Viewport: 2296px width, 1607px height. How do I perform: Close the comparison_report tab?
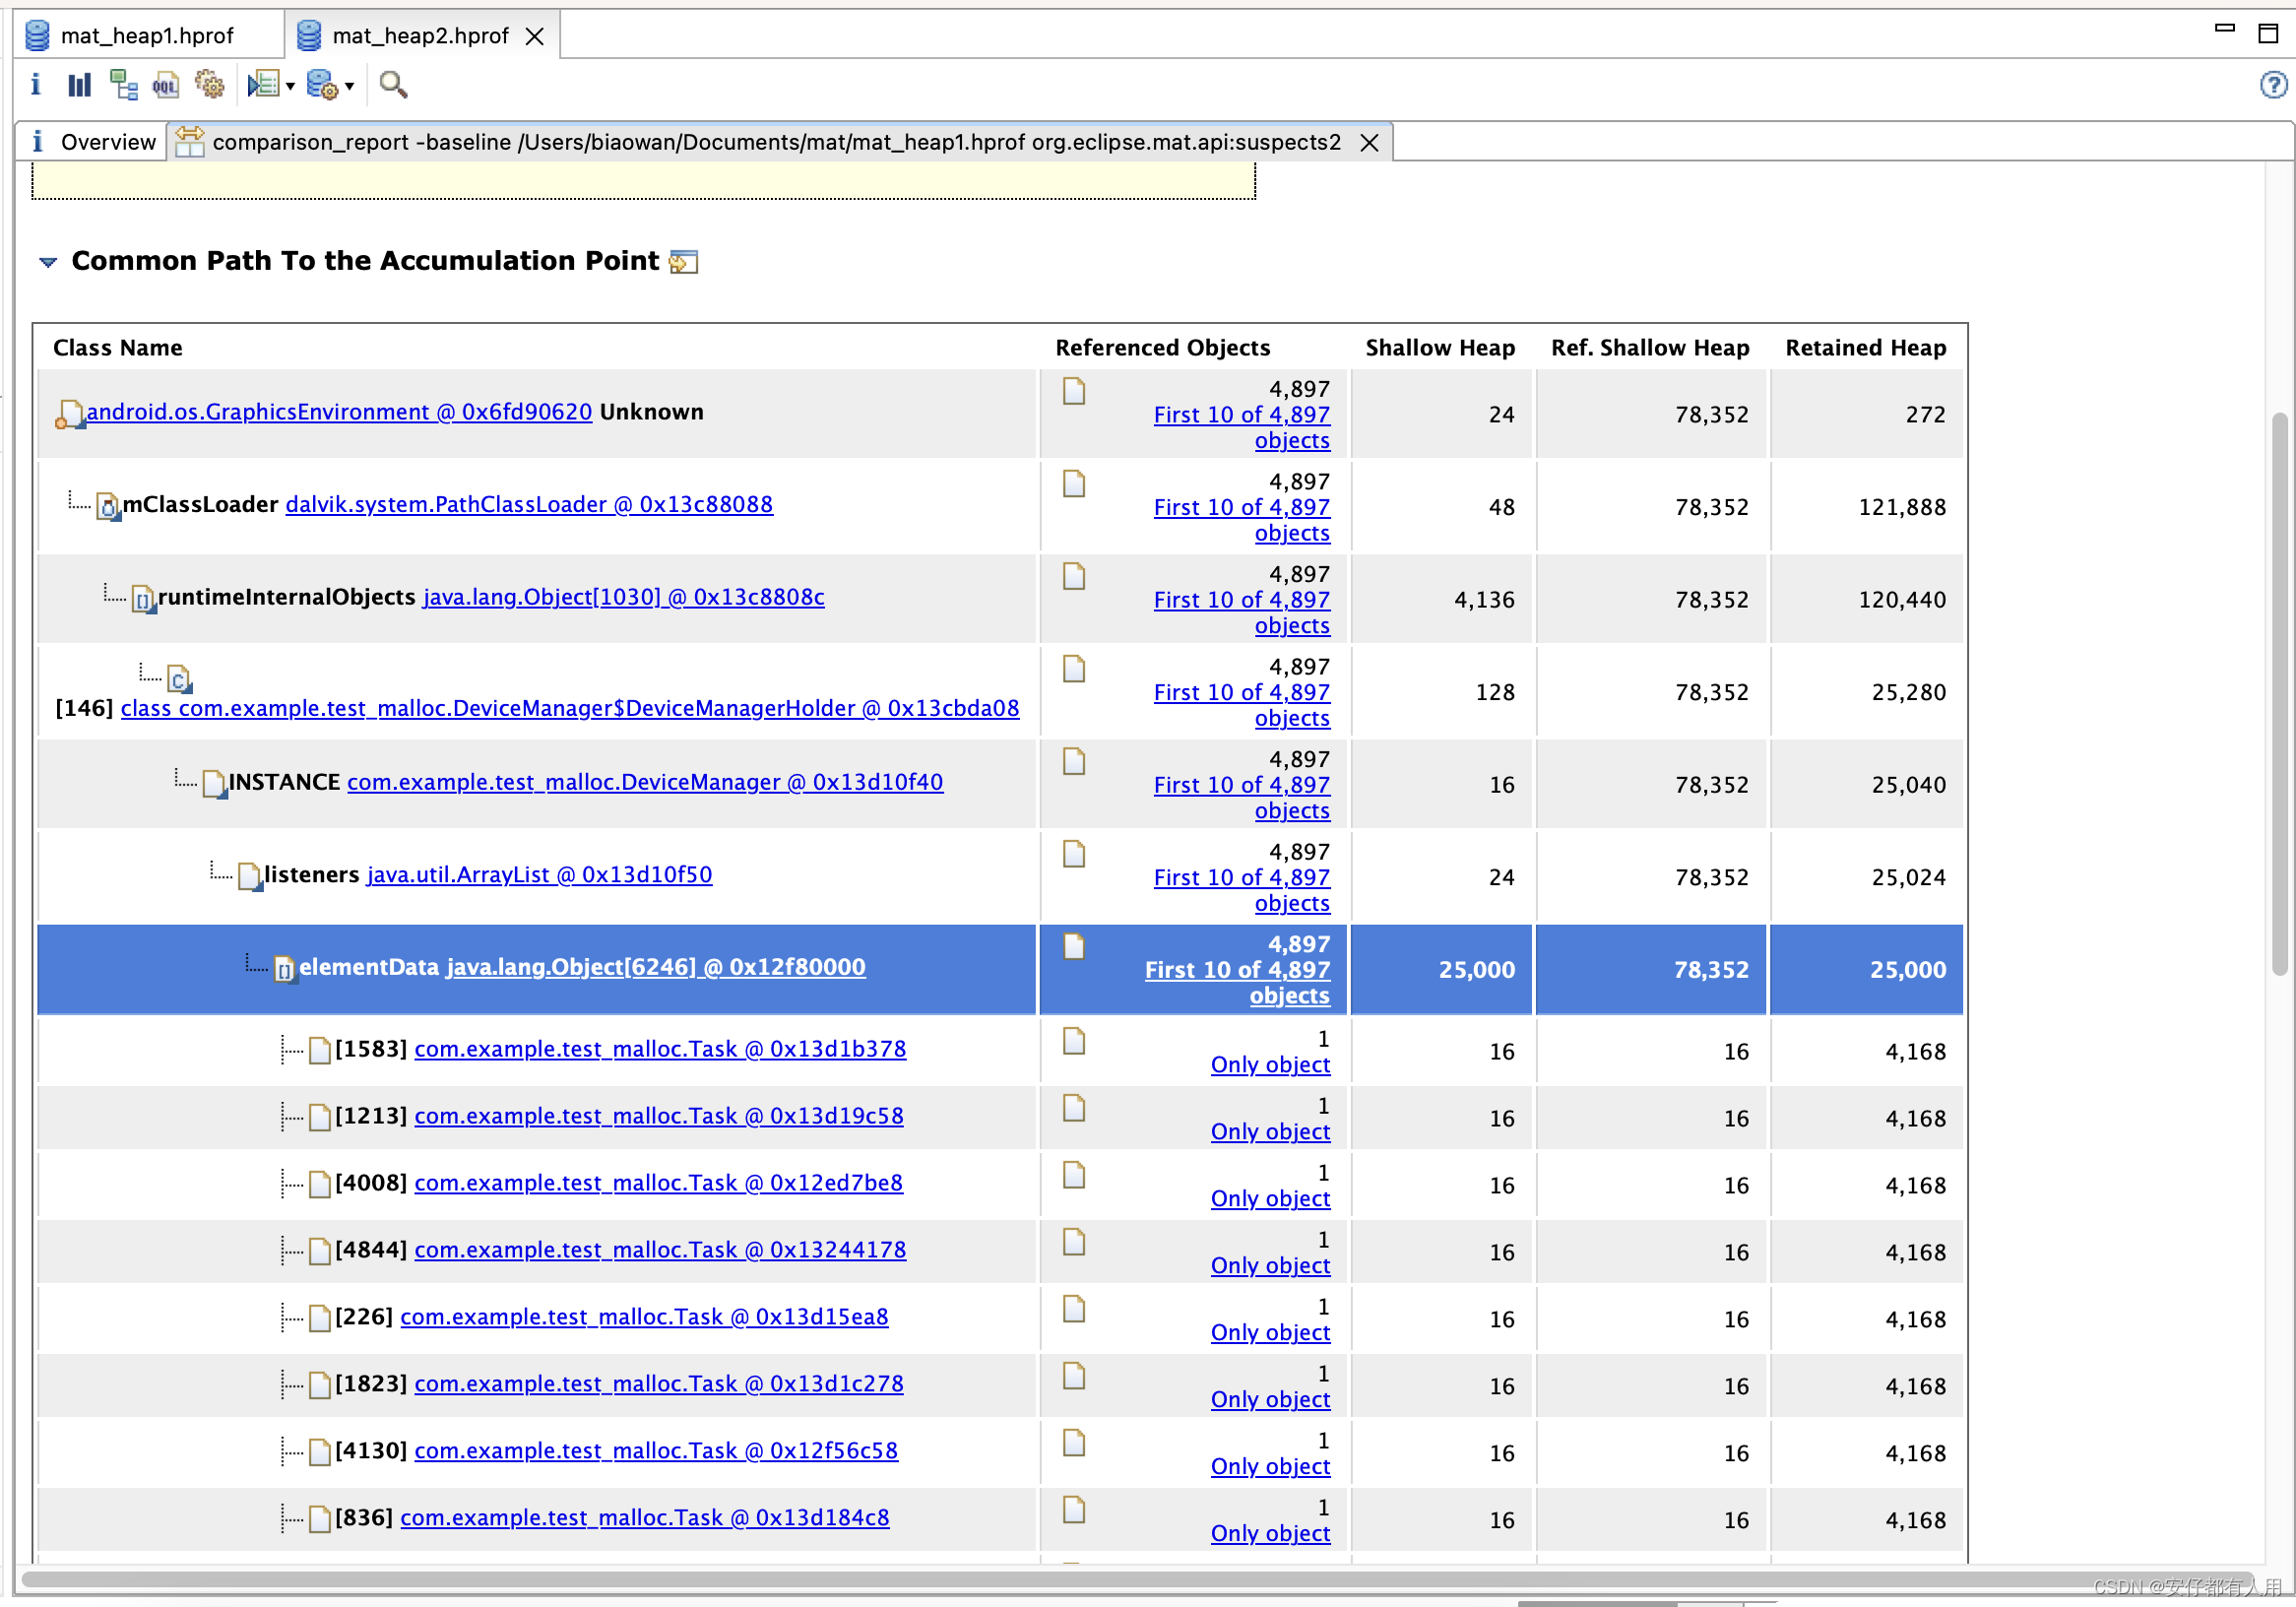coord(1369,143)
